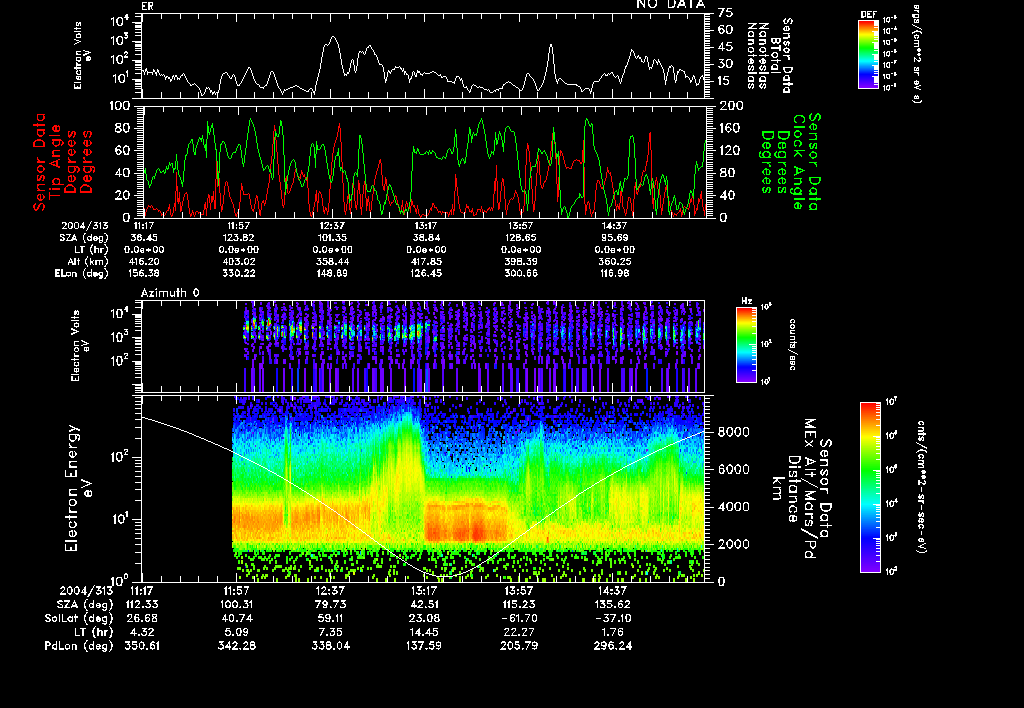Click the ELon value 330.22

tap(238, 274)
